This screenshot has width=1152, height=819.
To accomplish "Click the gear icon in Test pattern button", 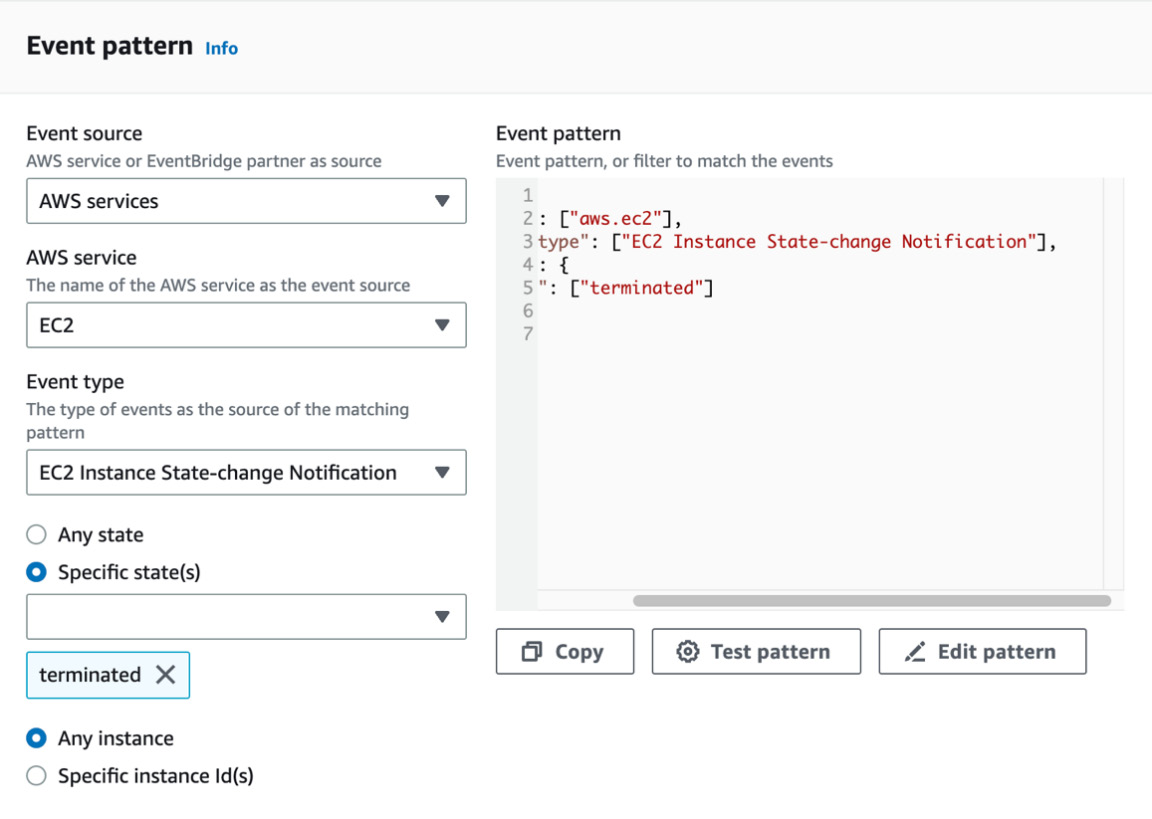I will click(x=688, y=652).
